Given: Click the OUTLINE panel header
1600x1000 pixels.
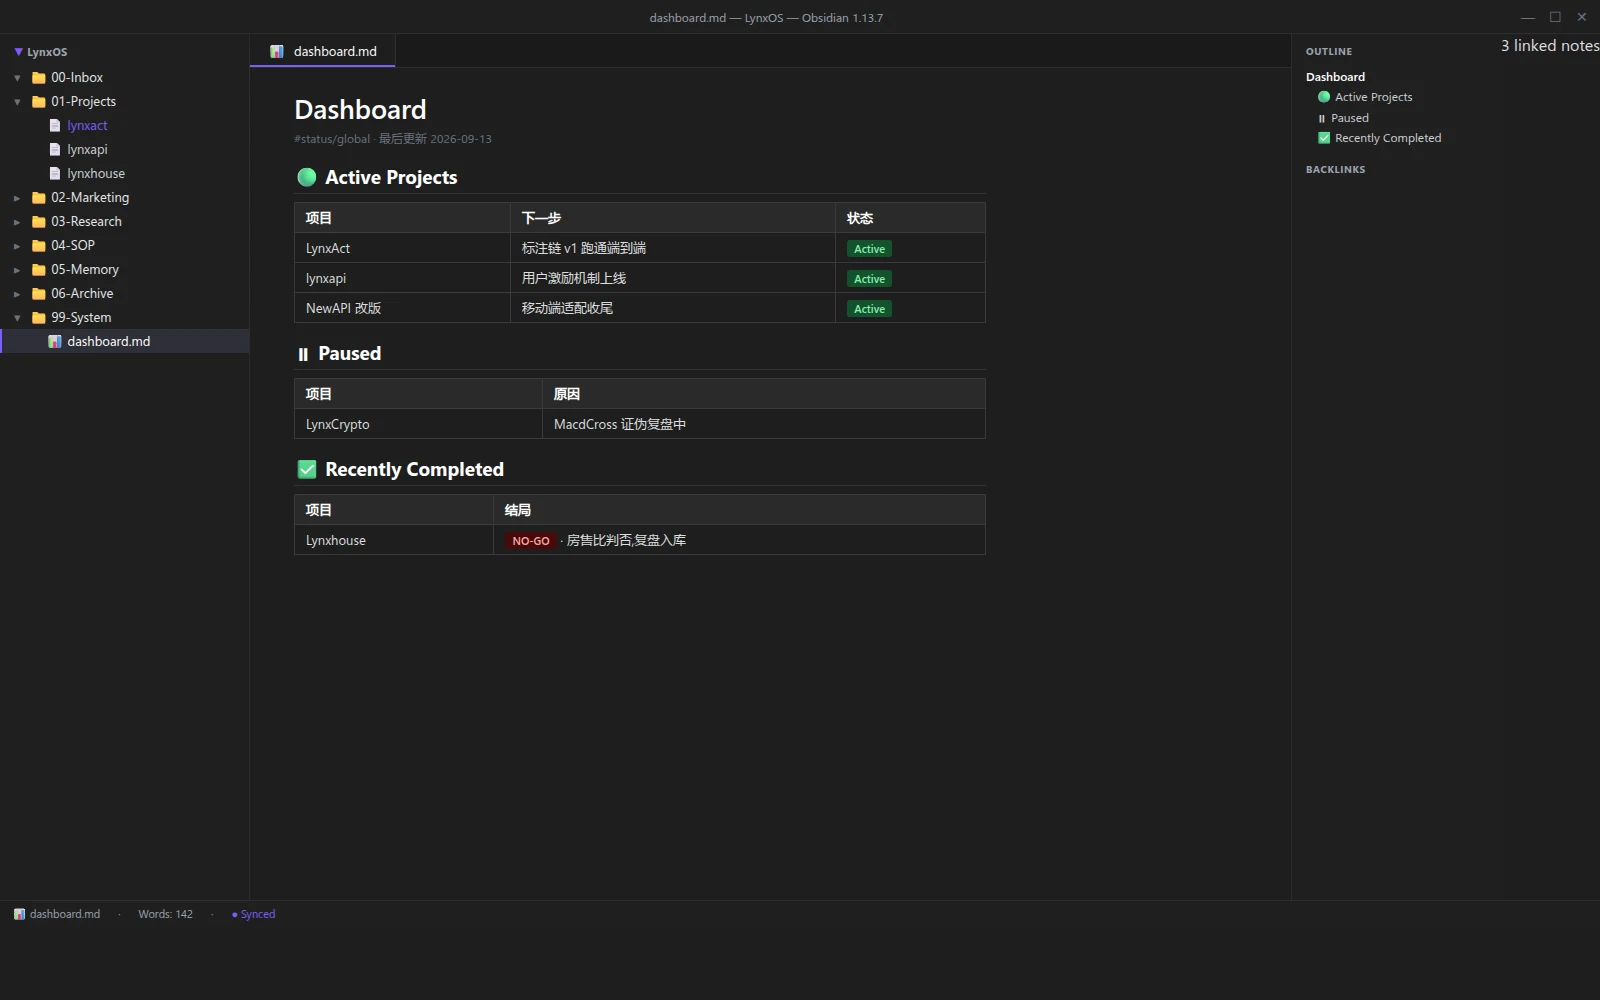Looking at the screenshot, I should click(x=1328, y=52).
